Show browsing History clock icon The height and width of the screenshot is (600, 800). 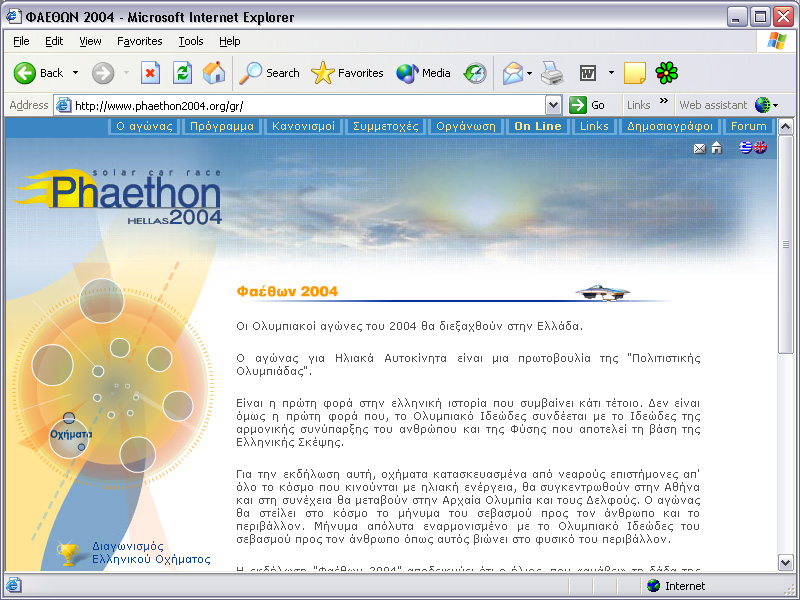[x=475, y=73]
